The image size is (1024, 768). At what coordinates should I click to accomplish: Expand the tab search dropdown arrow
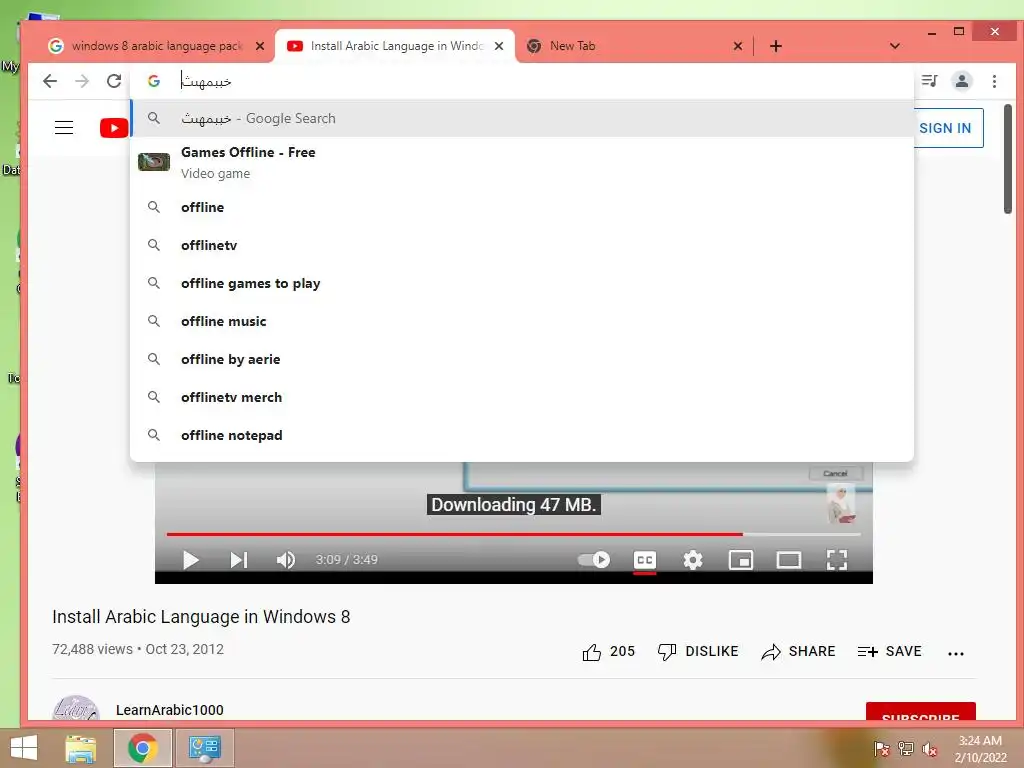[x=895, y=46]
